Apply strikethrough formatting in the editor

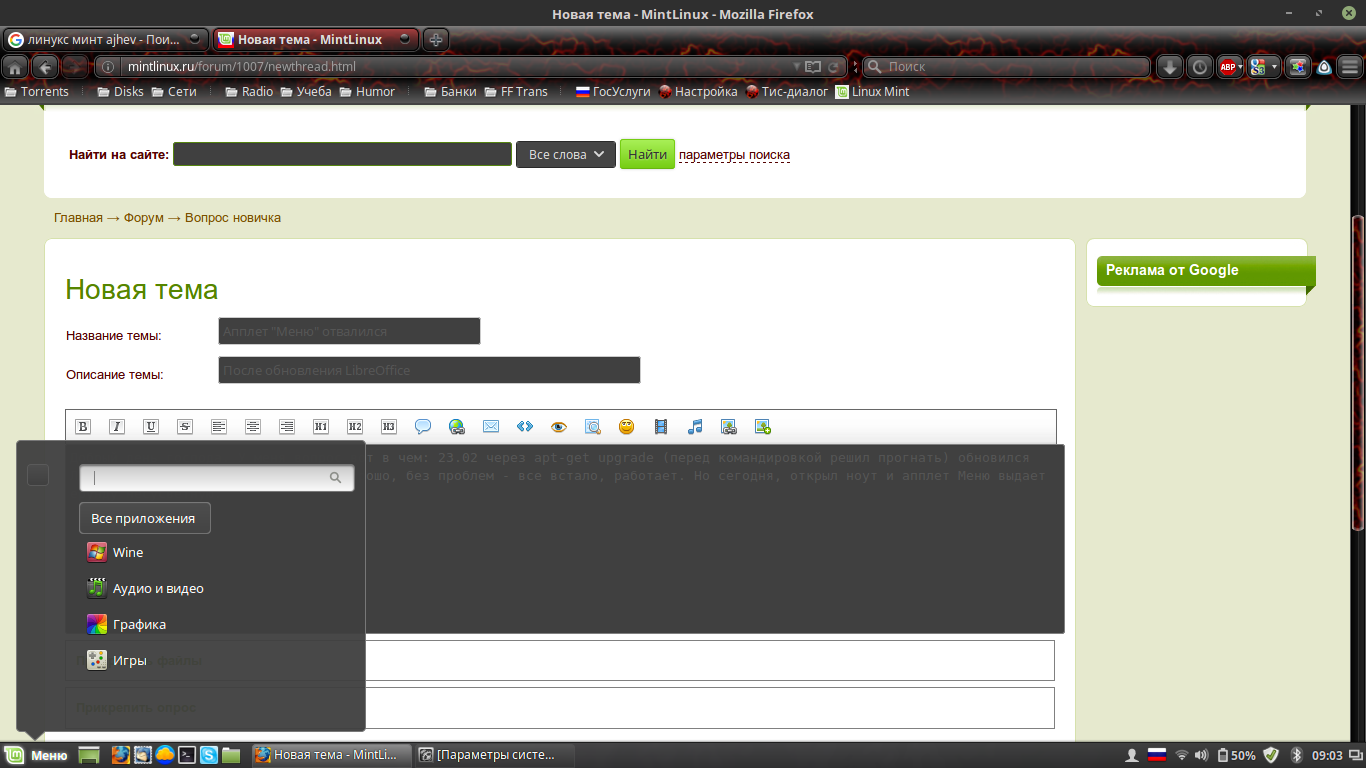[185, 427]
